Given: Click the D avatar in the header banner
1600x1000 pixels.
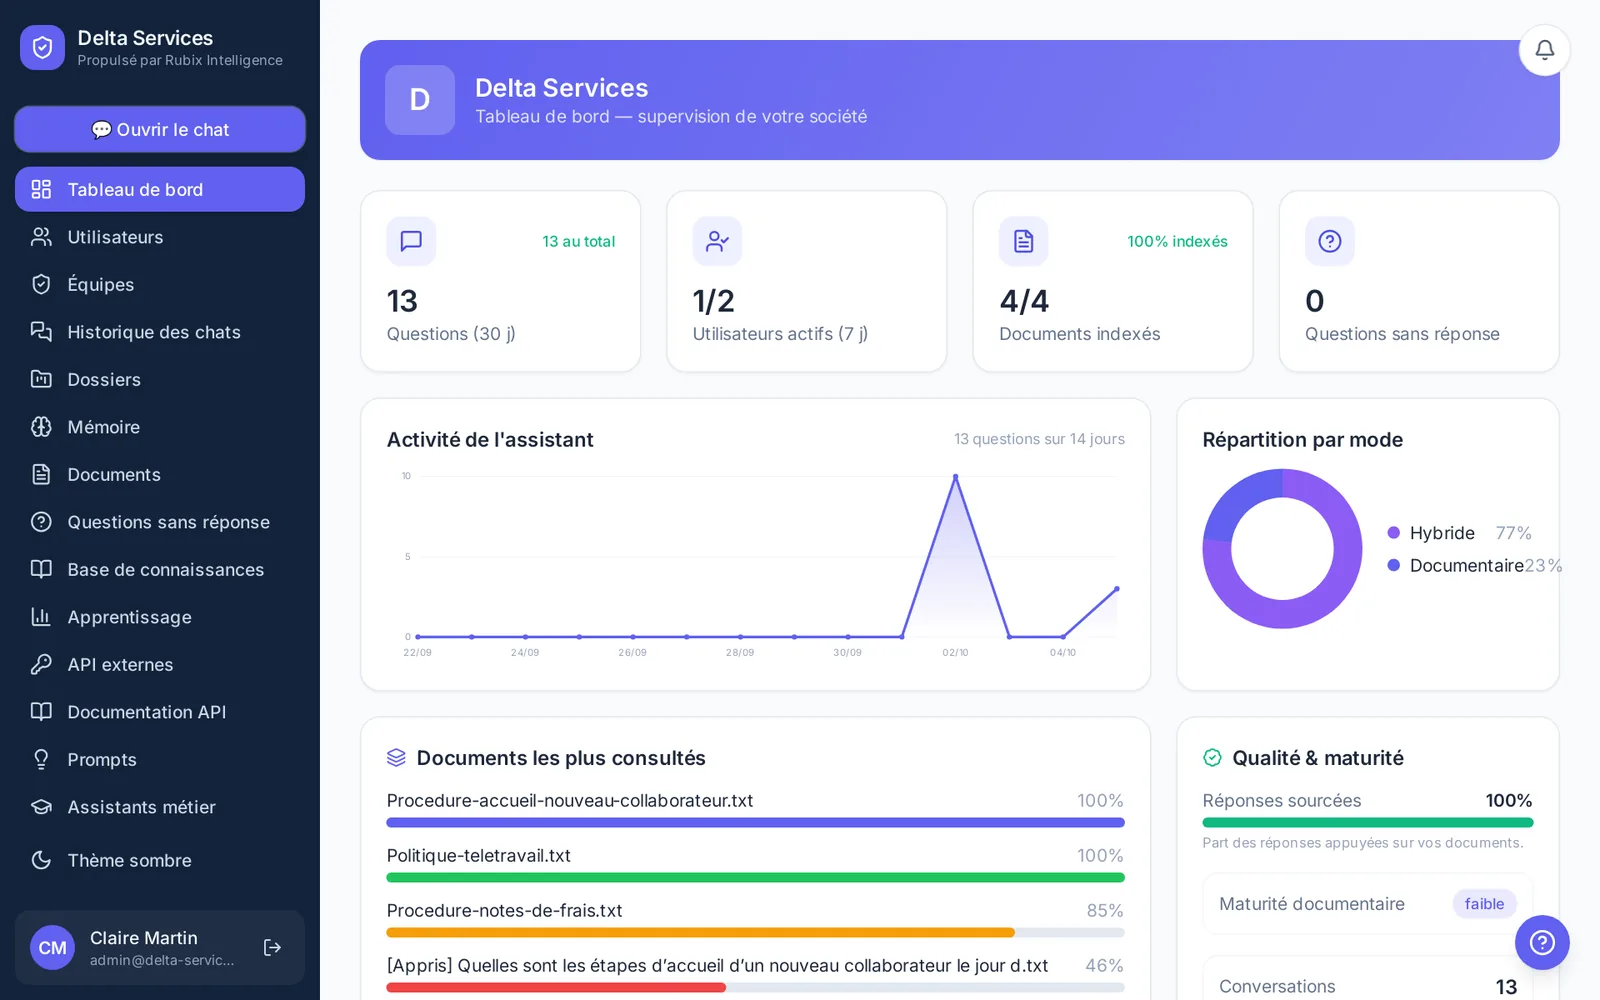Looking at the screenshot, I should coord(420,100).
